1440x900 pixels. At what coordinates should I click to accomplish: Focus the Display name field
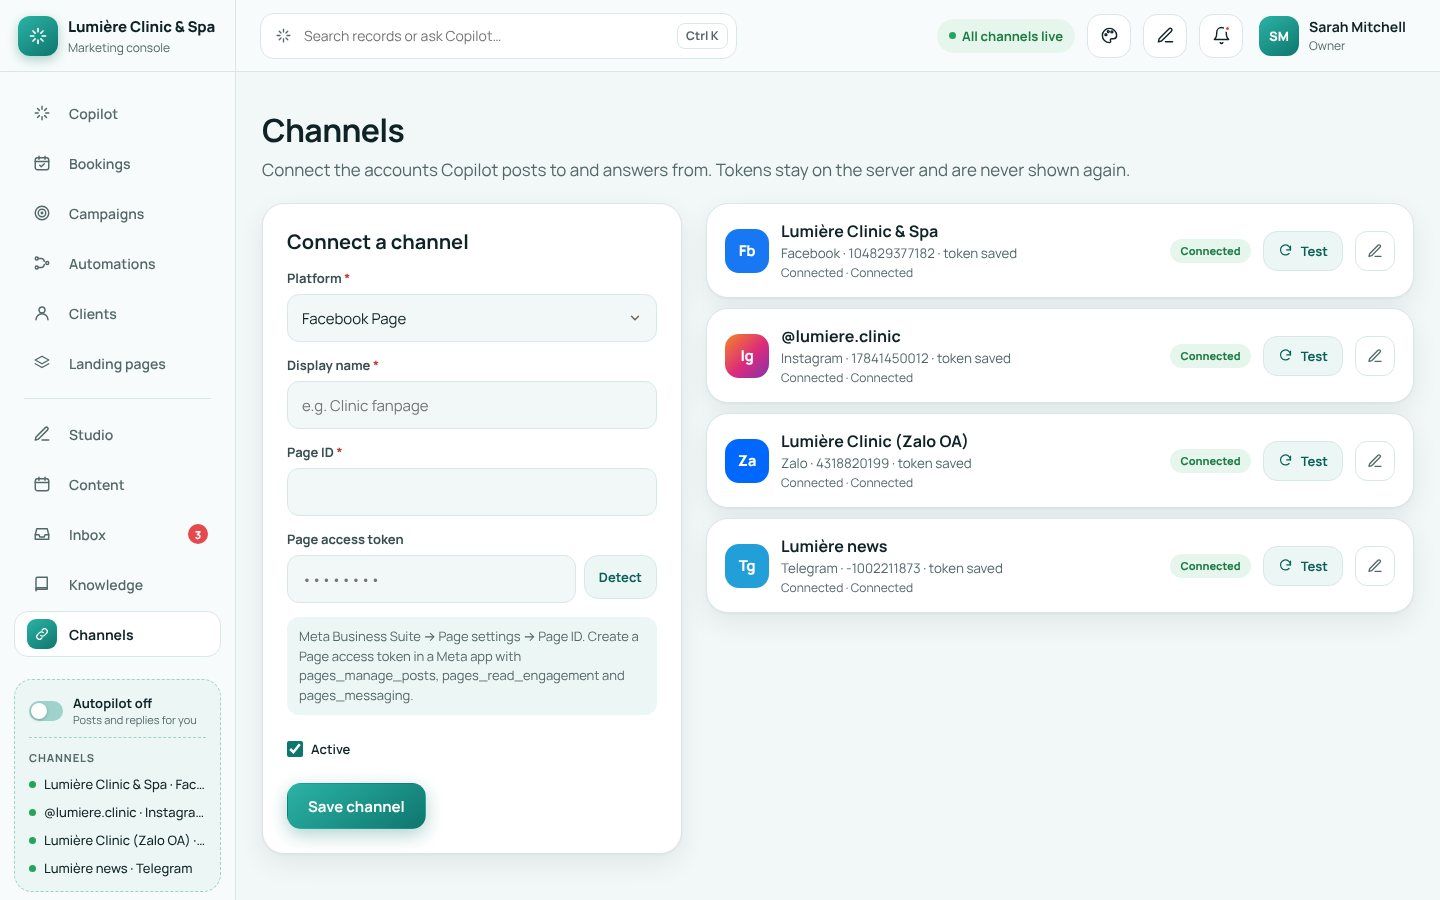[472, 405]
